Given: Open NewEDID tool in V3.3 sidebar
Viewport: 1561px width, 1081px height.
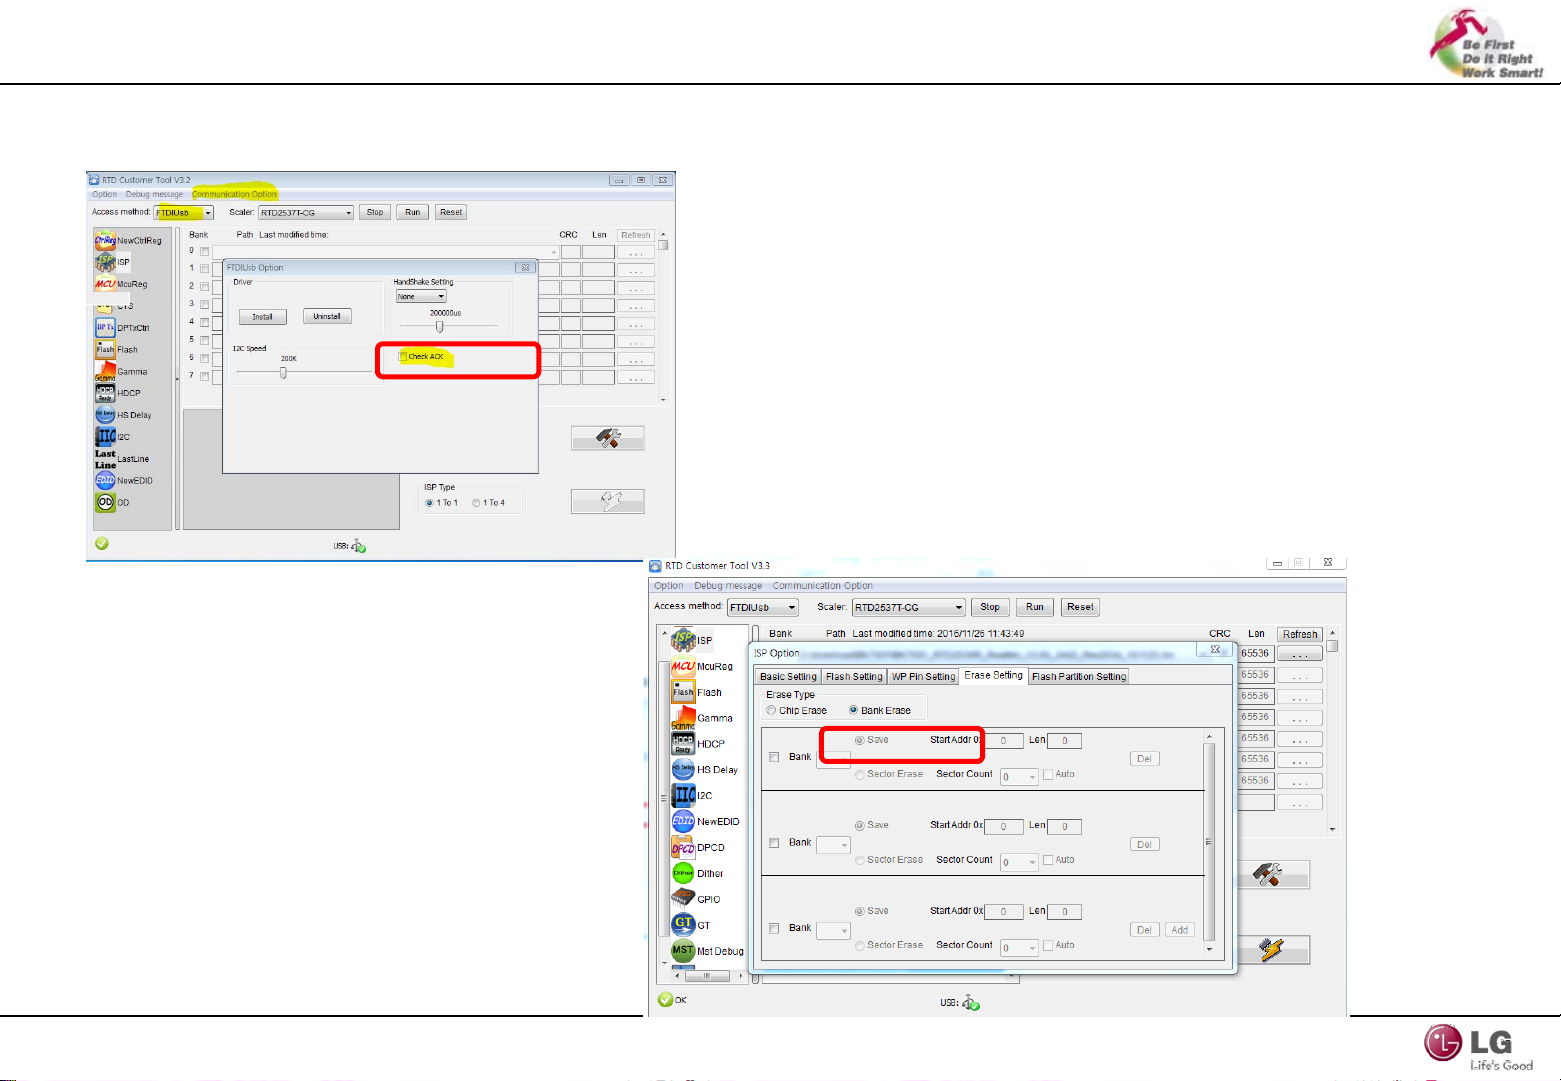Looking at the screenshot, I should pyautogui.click(x=706, y=822).
